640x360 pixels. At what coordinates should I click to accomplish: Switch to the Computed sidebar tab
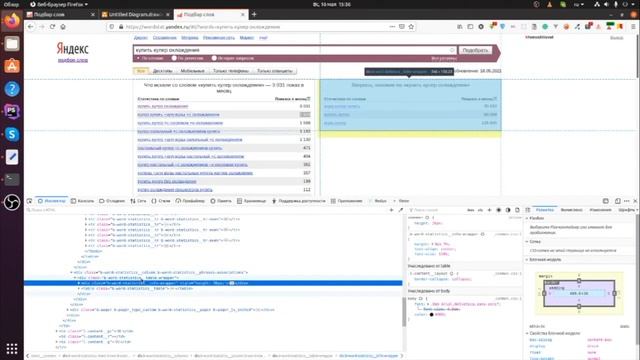tap(571, 210)
